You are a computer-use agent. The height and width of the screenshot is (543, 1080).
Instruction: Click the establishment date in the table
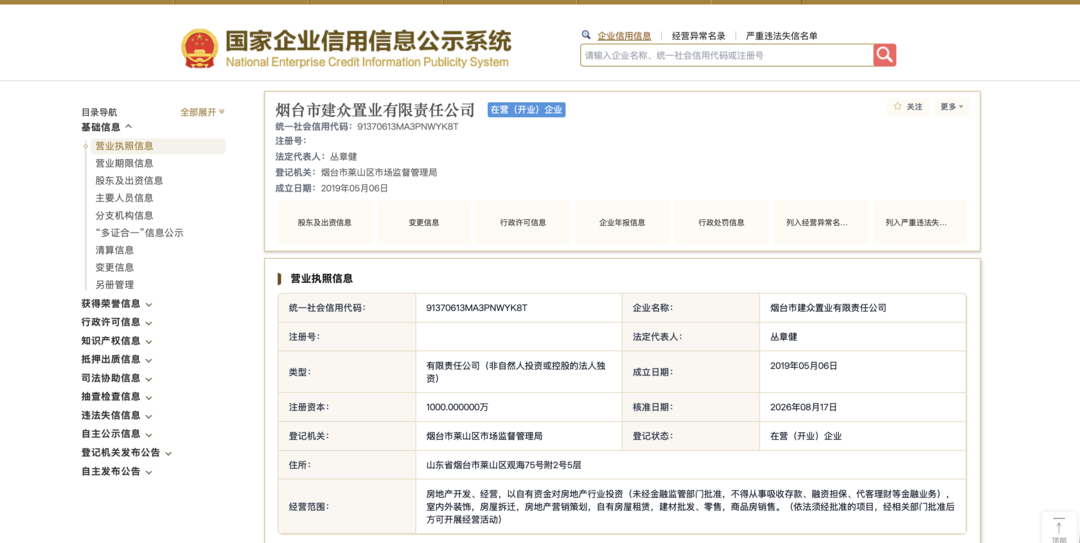[803, 366]
